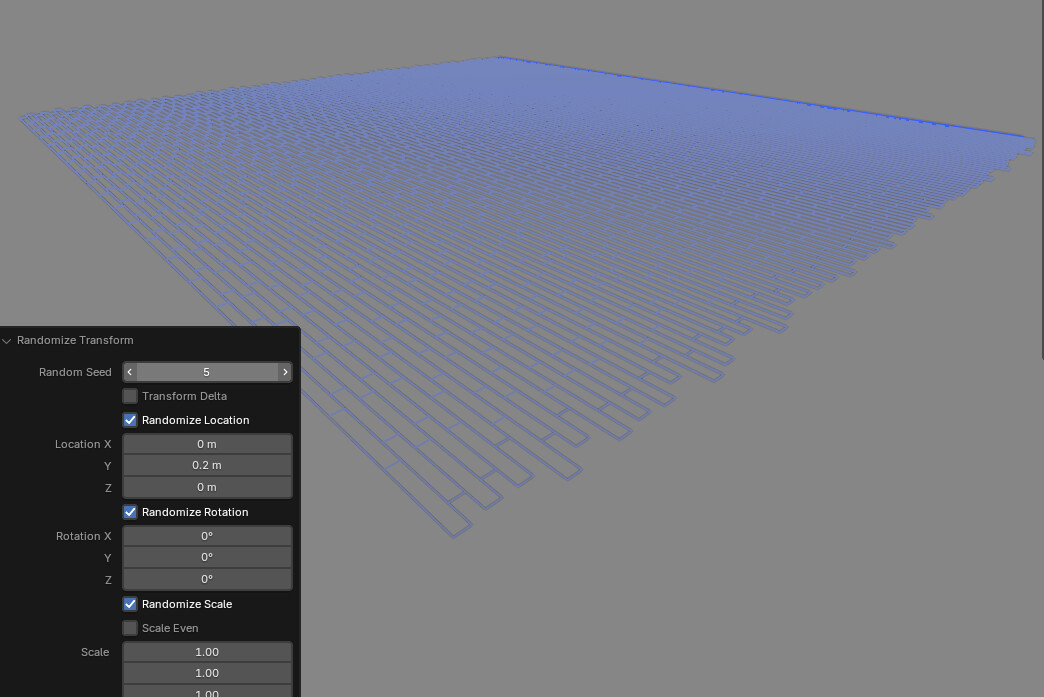Click the Location Z value field
This screenshot has width=1044, height=697.
tap(207, 487)
